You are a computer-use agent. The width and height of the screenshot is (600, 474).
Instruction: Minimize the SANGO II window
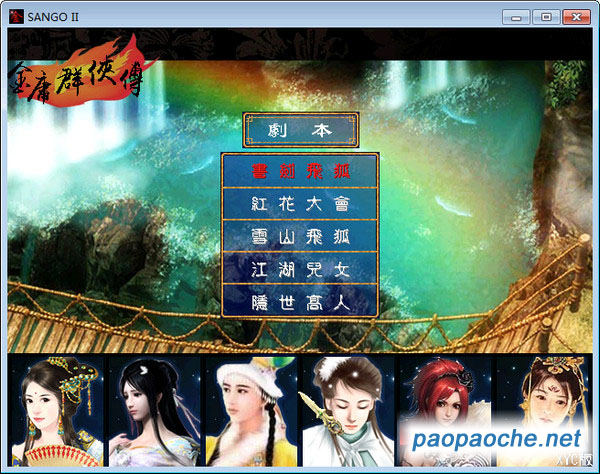(516, 17)
